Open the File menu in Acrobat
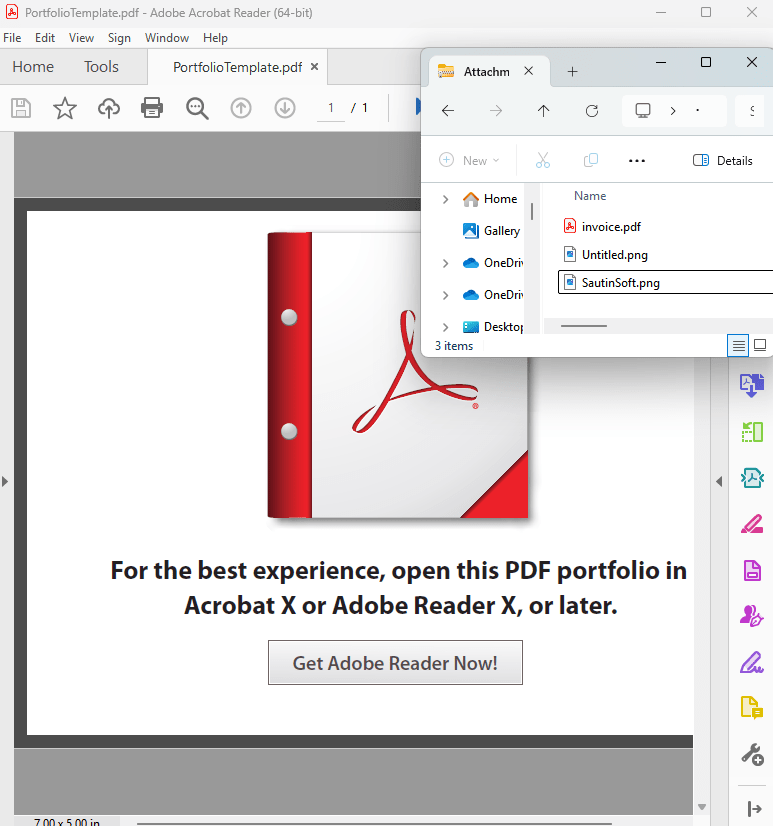Image resolution: width=773 pixels, height=826 pixels. coord(12,38)
